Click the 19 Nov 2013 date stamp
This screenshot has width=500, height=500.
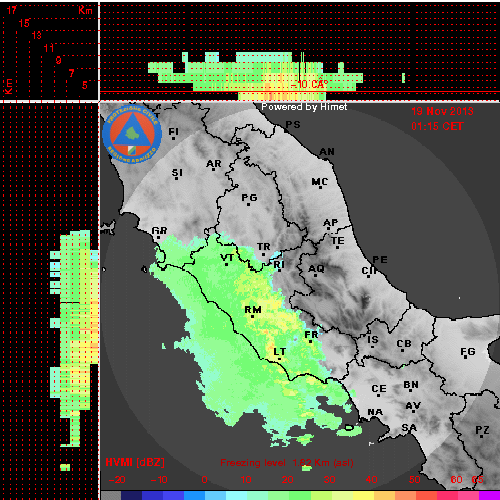click(x=442, y=111)
